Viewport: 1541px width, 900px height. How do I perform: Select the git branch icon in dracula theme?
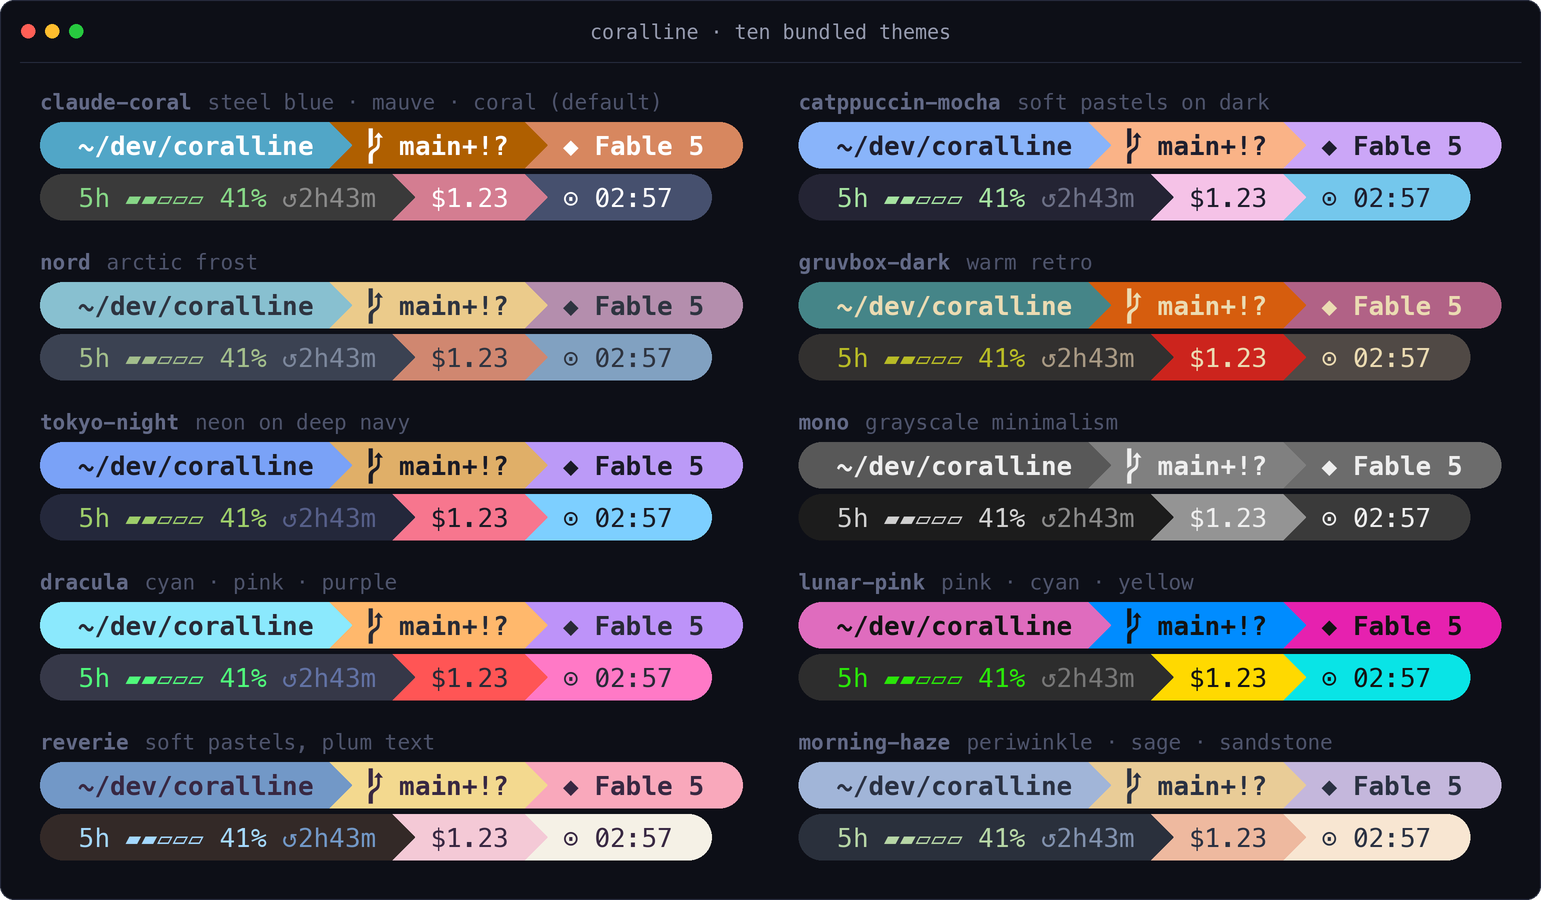(x=374, y=626)
